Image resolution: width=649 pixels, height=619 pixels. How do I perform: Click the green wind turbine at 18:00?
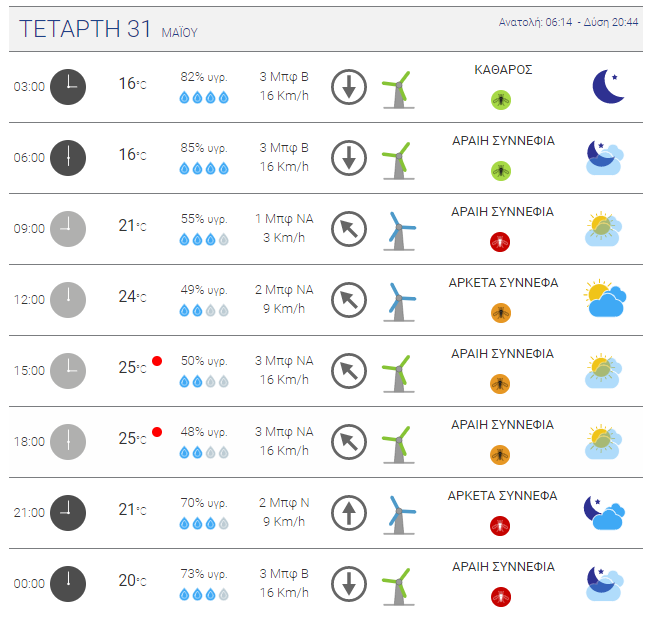pyautogui.click(x=398, y=444)
